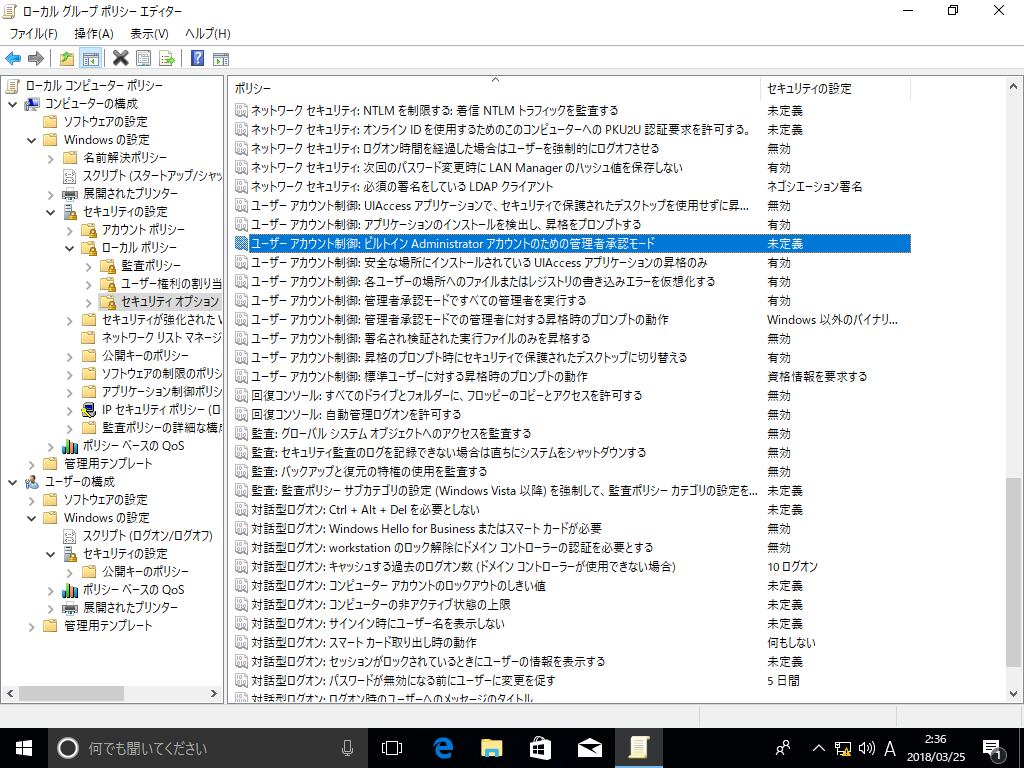
Task: Click the blue Help question mark icon
Action: pyautogui.click(x=197, y=59)
